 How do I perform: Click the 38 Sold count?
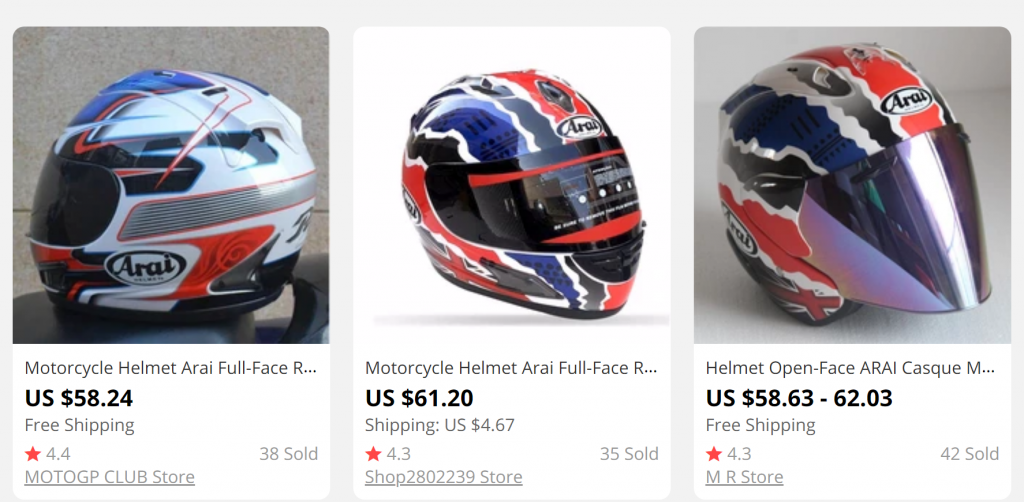288,454
